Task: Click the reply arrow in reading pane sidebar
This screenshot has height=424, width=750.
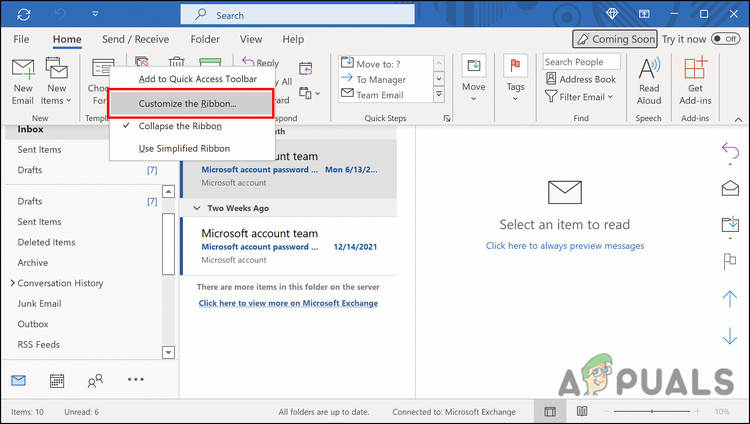Action: tap(730, 151)
